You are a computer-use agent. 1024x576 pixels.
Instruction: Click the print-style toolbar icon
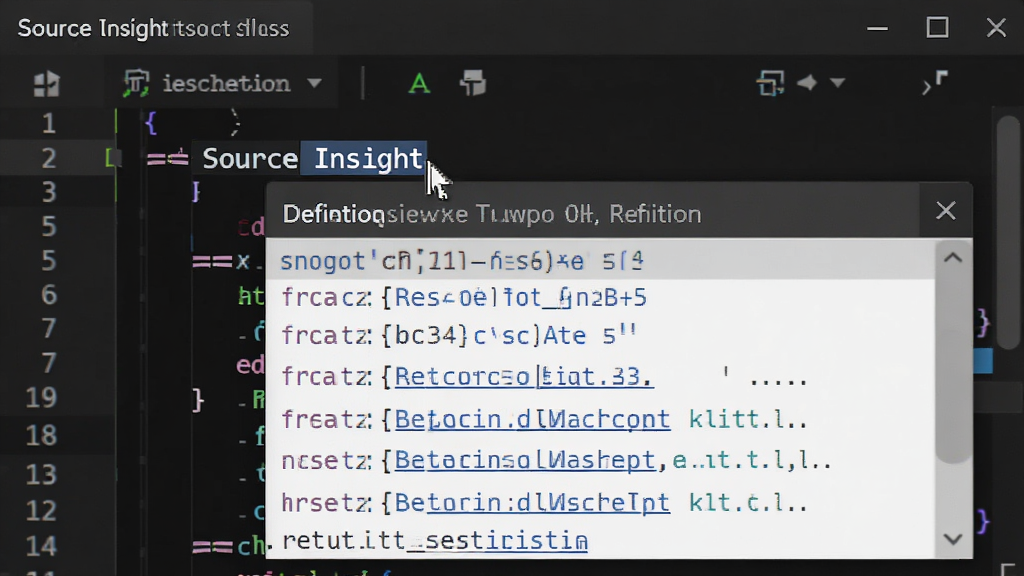coord(473,84)
